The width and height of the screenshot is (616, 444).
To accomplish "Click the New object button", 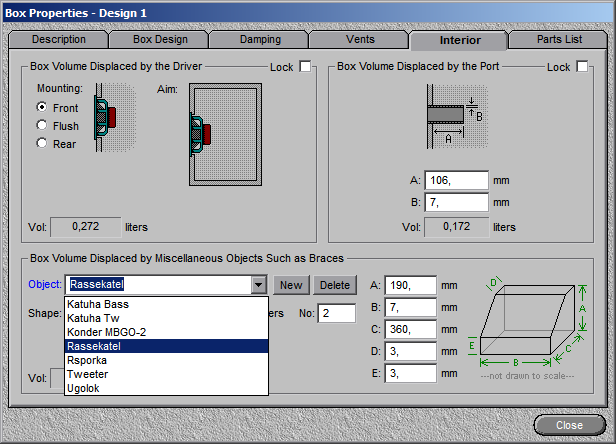I will [x=291, y=285].
